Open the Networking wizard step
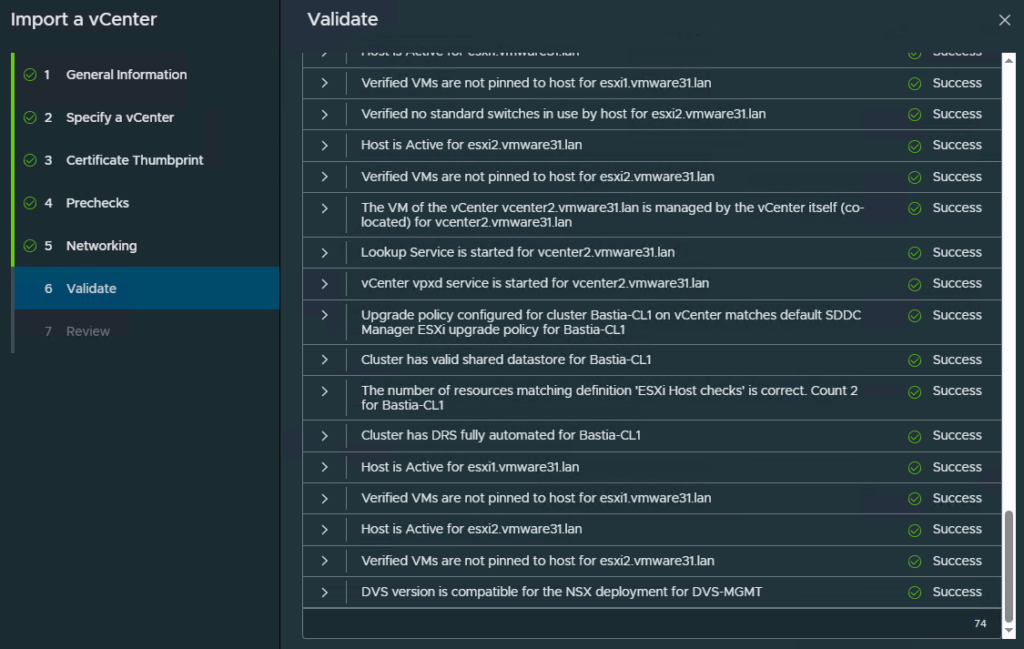The height and width of the screenshot is (649, 1024). [x=101, y=246]
